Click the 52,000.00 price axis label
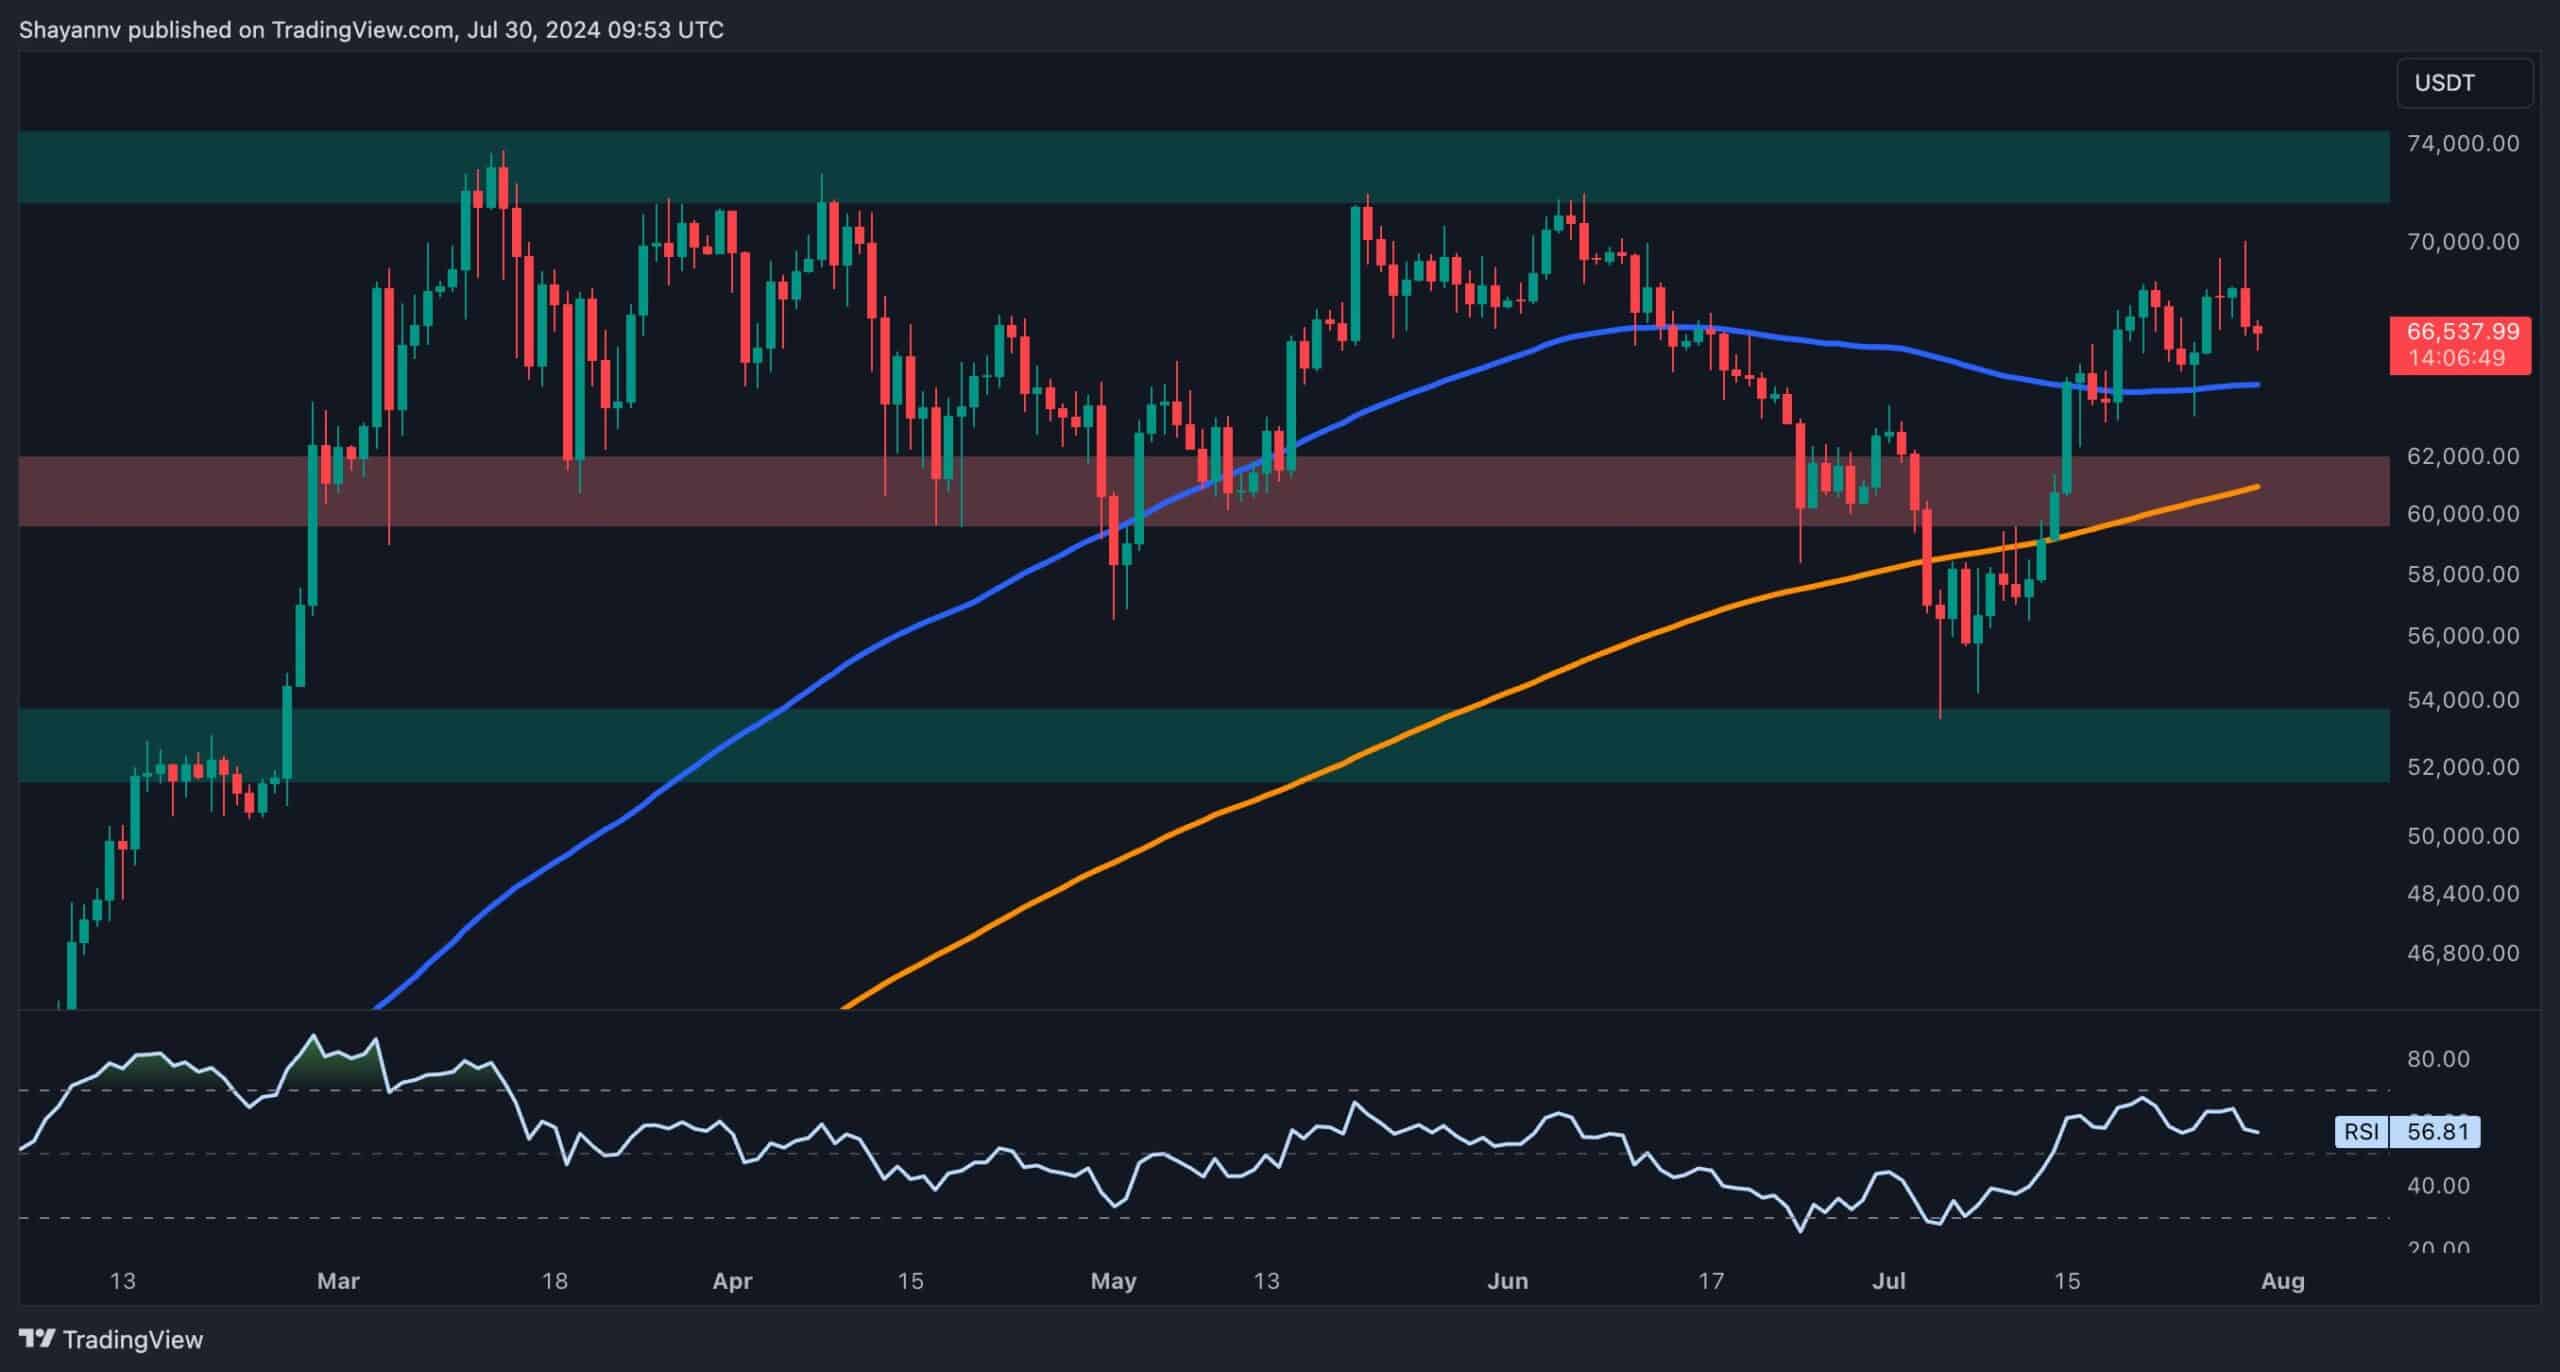Image resolution: width=2560 pixels, height=1372 pixels. pyautogui.click(x=2463, y=766)
